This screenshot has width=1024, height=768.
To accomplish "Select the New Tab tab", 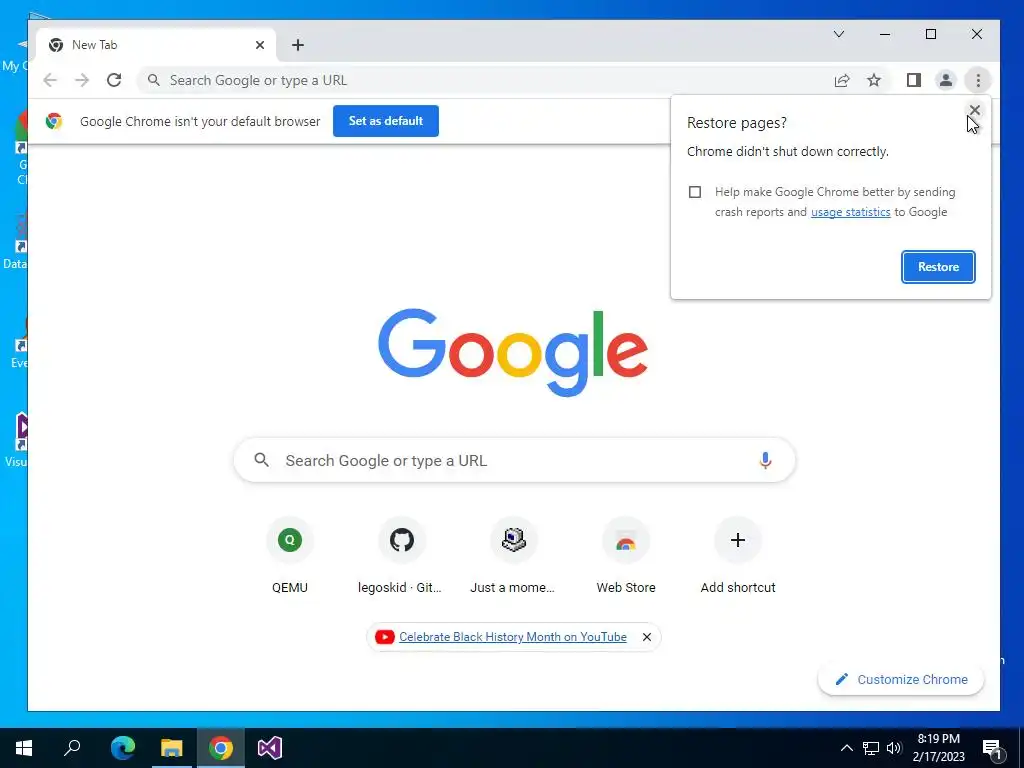I will 157,45.
